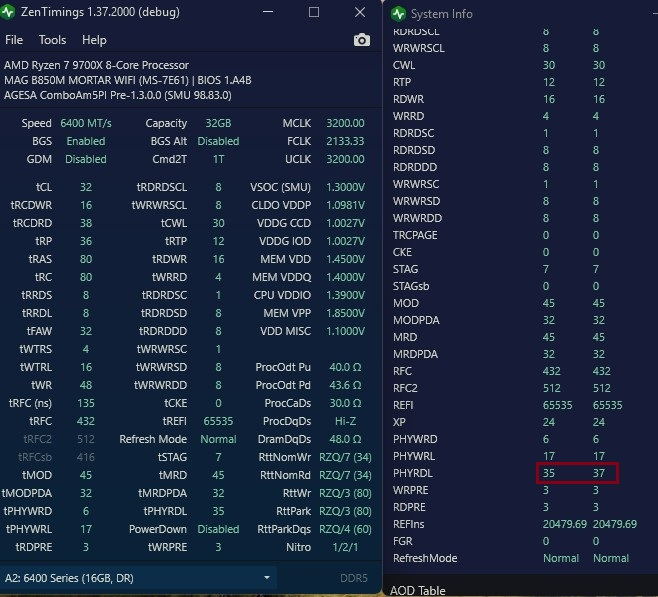The width and height of the screenshot is (658, 597).
Task: Click the STAGsb row label in System Info
Action: point(411,286)
